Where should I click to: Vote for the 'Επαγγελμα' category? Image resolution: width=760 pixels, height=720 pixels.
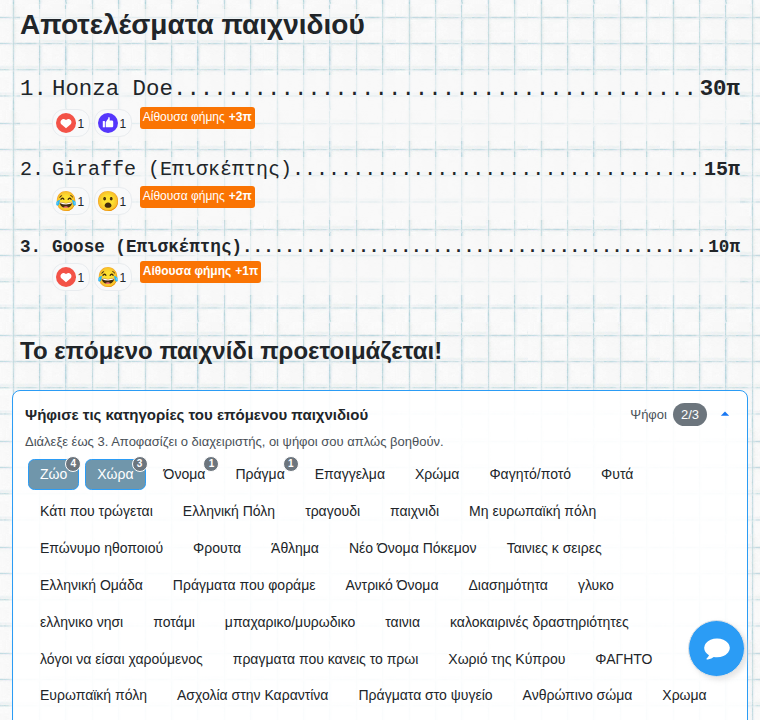click(350, 474)
